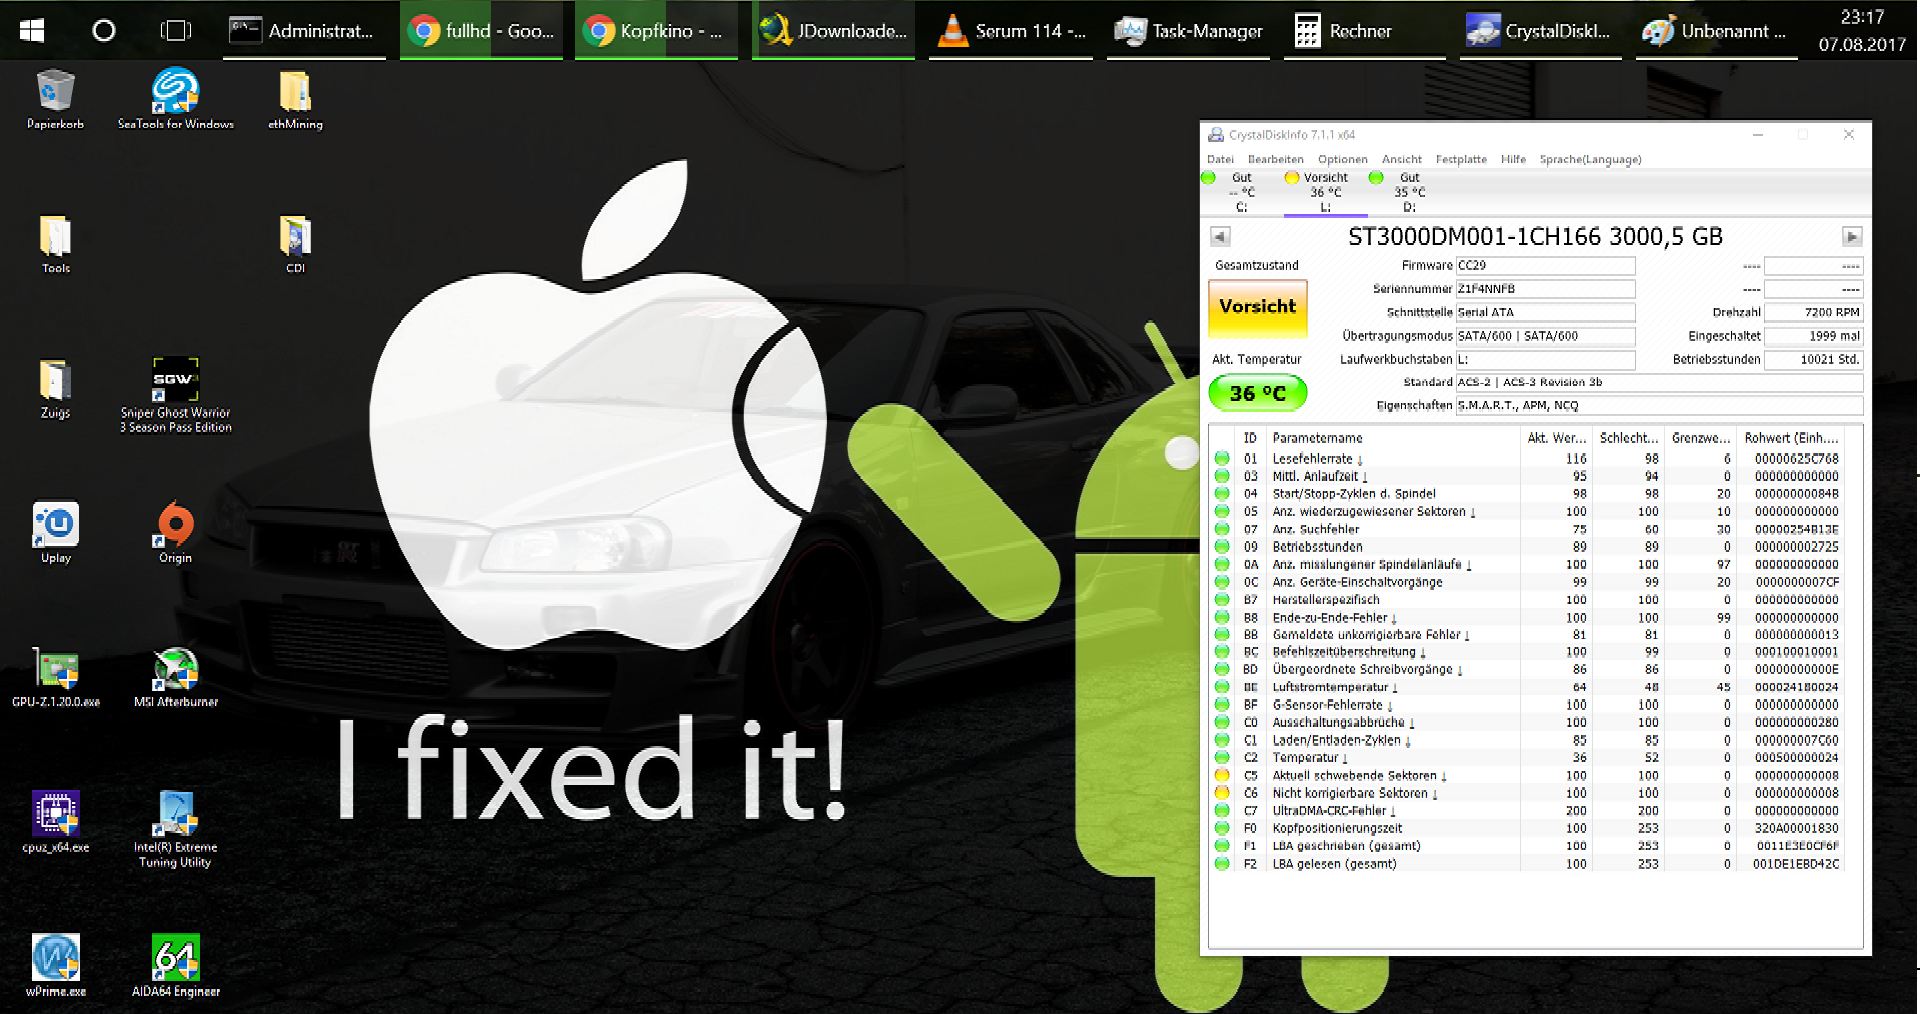
Task: Click the Rohwert column header
Action: [1791, 438]
